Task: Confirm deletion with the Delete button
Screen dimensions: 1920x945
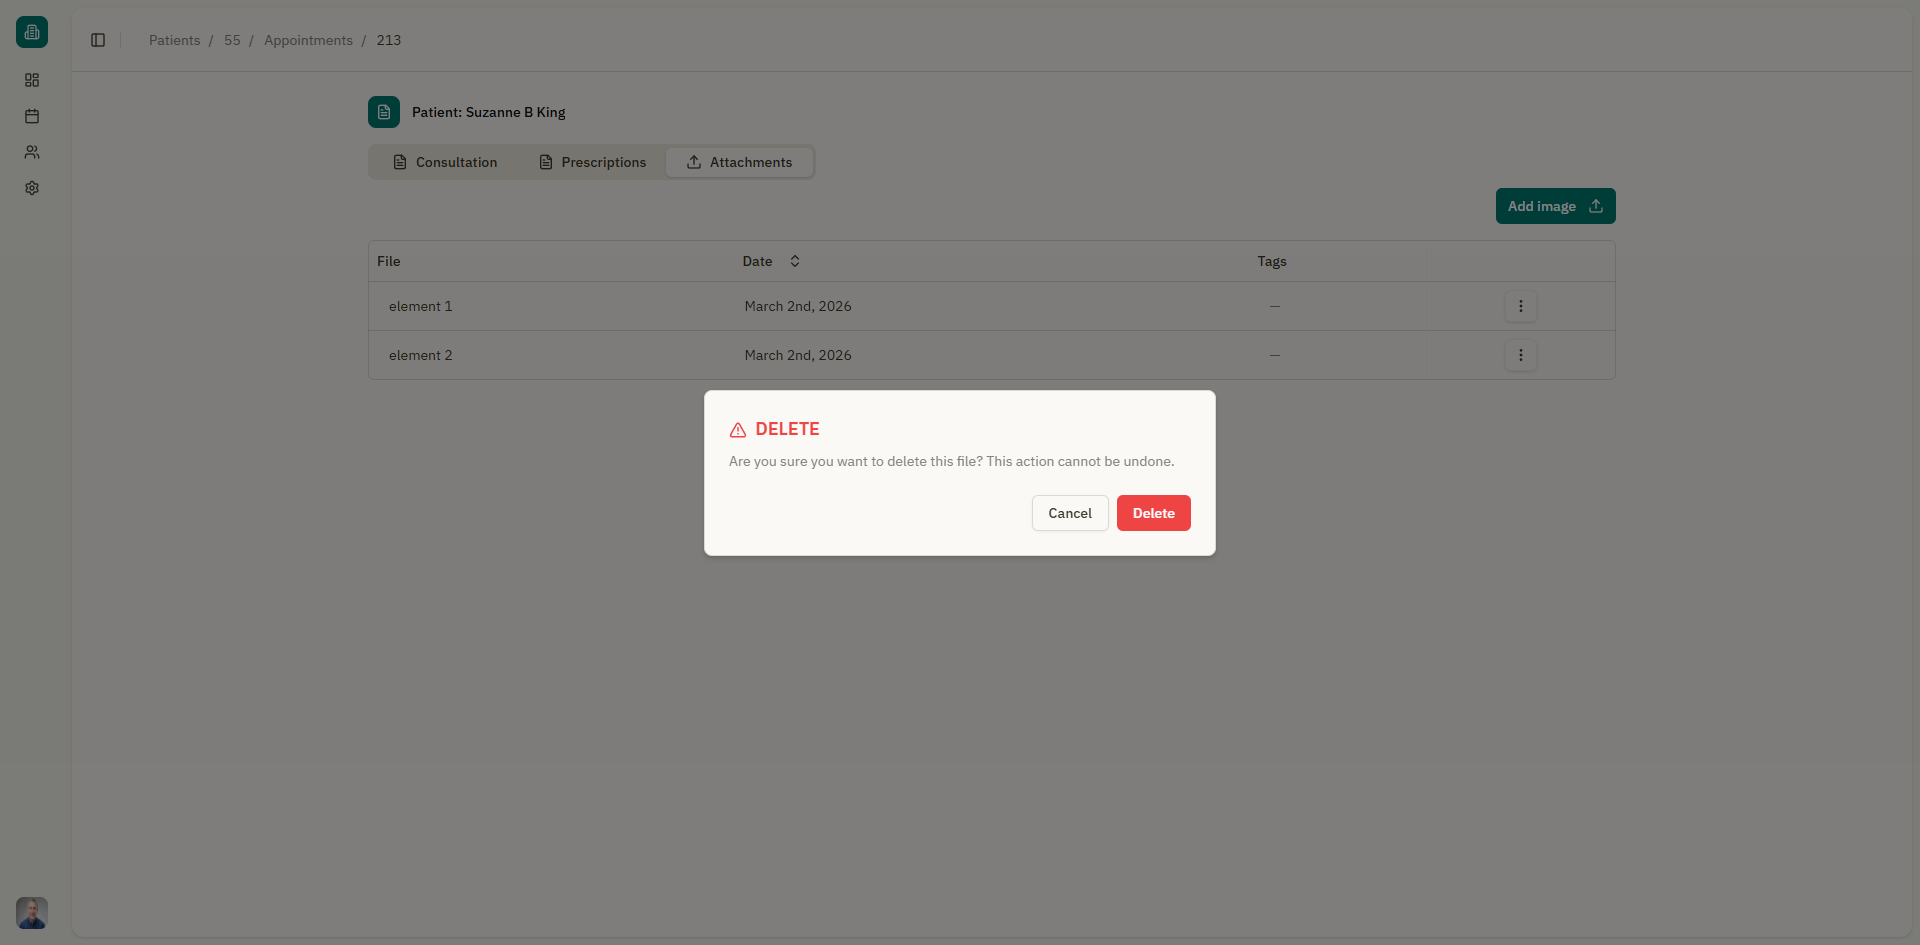Action: (x=1153, y=512)
